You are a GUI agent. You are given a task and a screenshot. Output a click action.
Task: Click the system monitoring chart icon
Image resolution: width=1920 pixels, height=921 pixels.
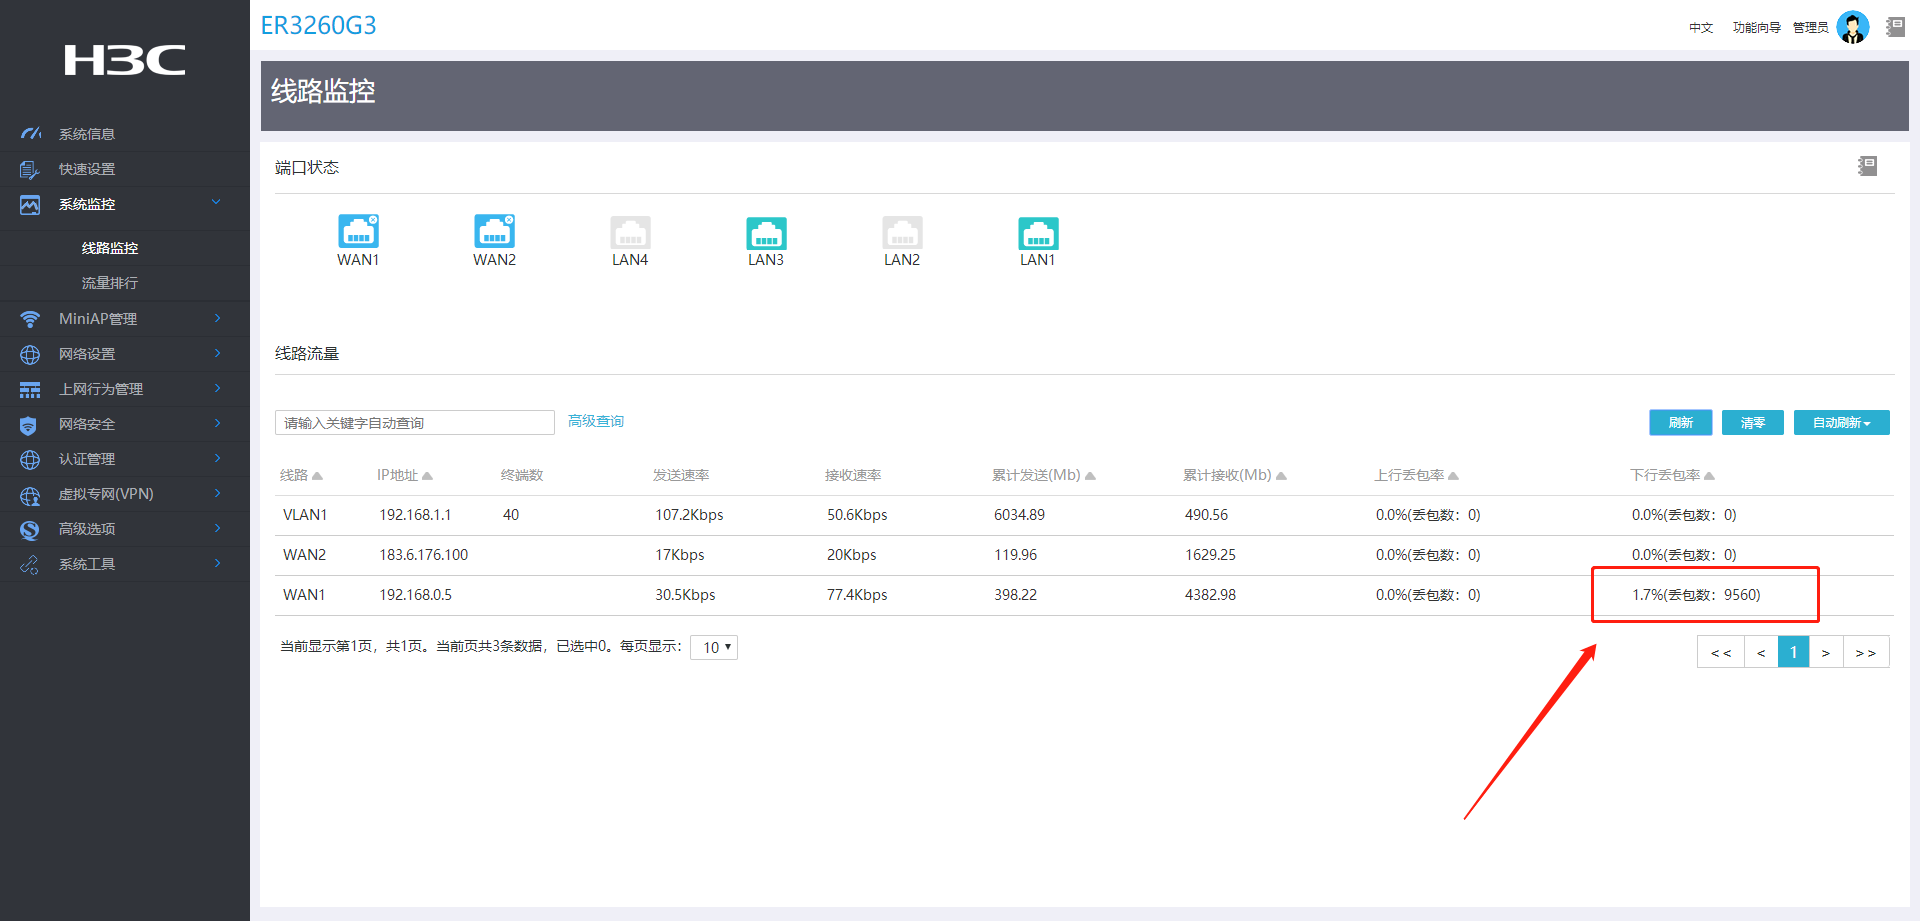[x=30, y=204]
